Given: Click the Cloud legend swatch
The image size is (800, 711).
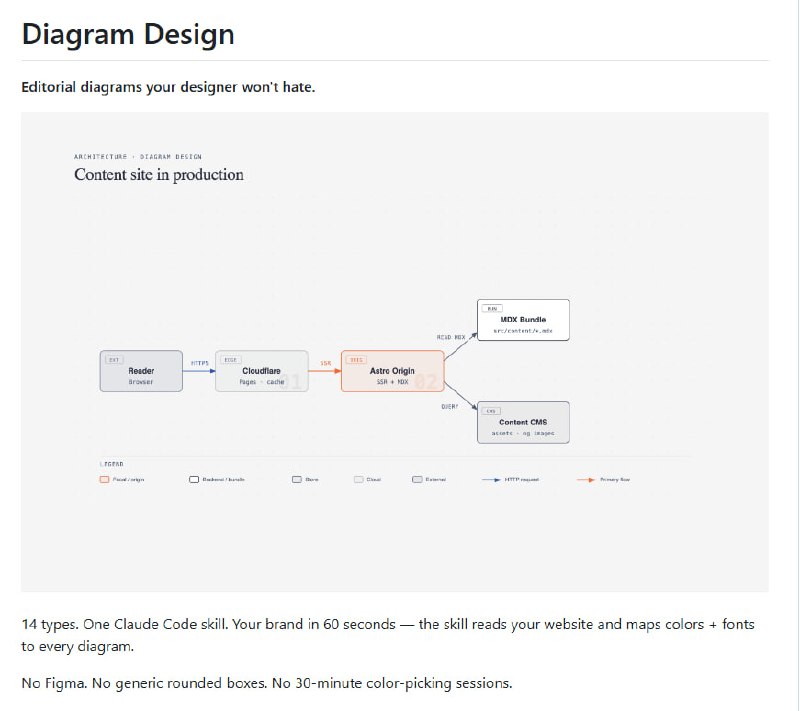Looking at the screenshot, I should point(358,480).
